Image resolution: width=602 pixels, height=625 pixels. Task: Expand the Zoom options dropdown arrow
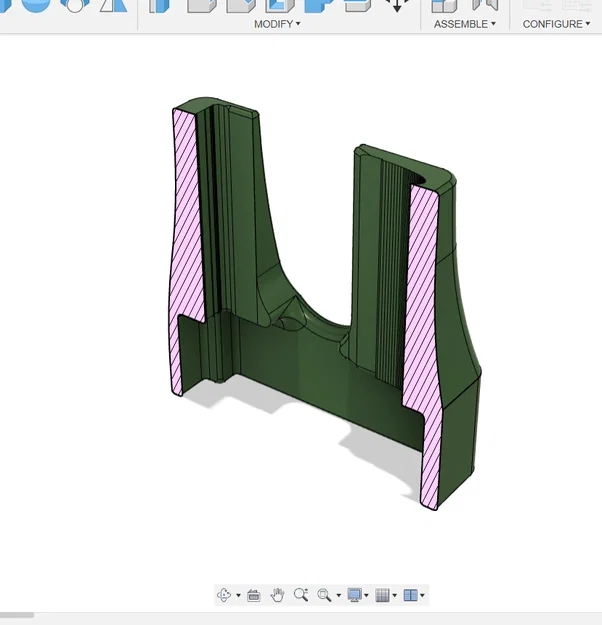[x=338, y=596]
